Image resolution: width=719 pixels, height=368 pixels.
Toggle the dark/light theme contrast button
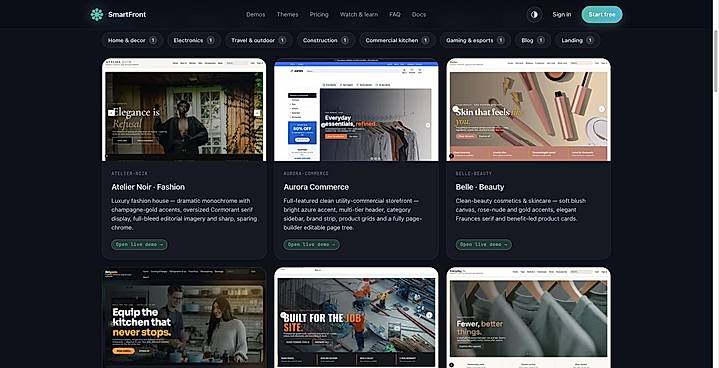tap(534, 15)
